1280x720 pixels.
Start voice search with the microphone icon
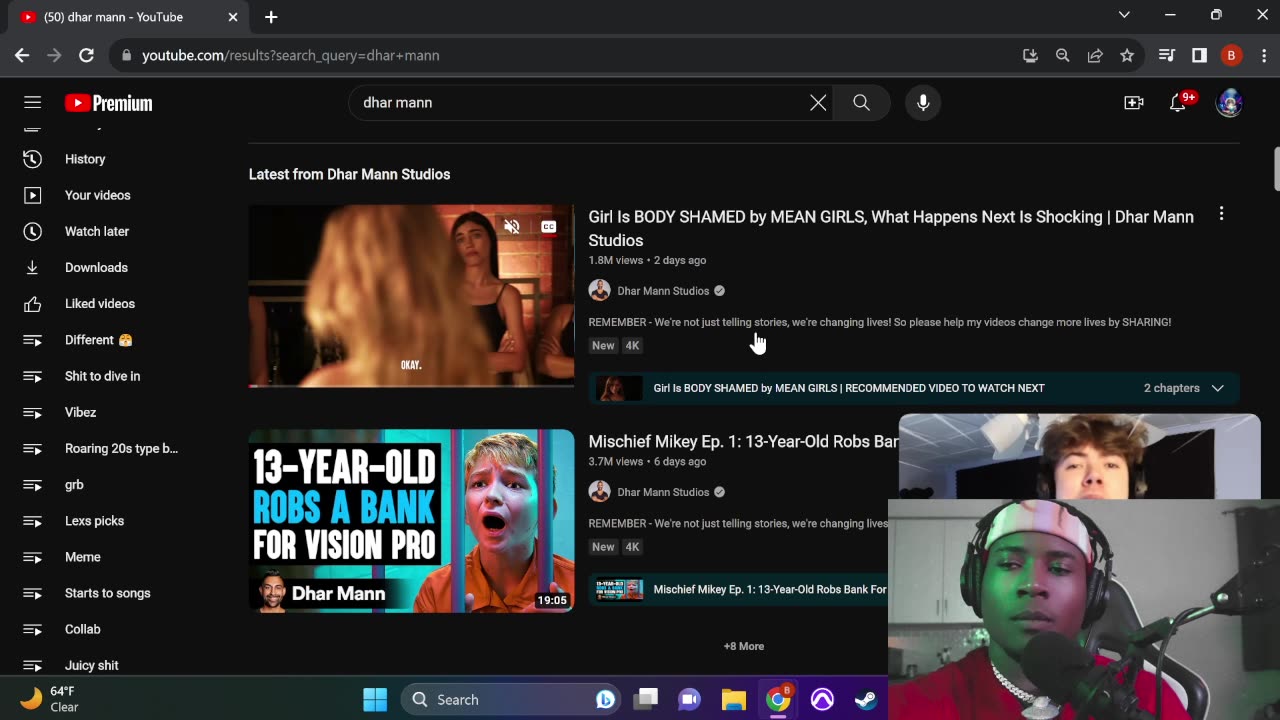(x=923, y=102)
